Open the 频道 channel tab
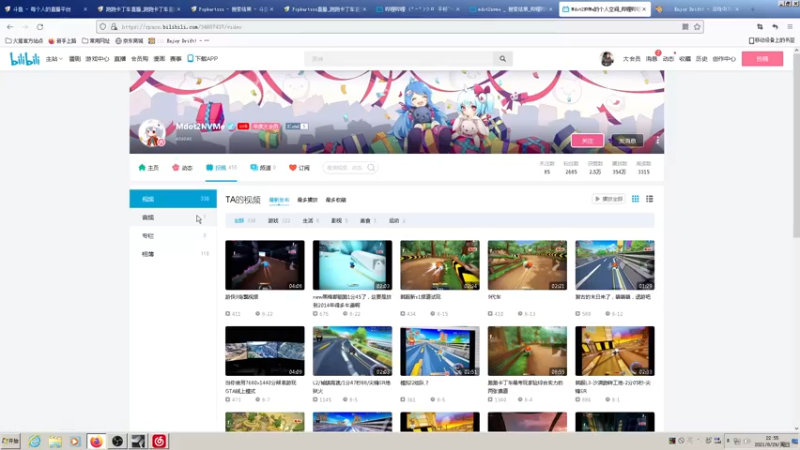Image resolution: width=800 pixels, height=450 pixels. pyautogui.click(x=263, y=167)
